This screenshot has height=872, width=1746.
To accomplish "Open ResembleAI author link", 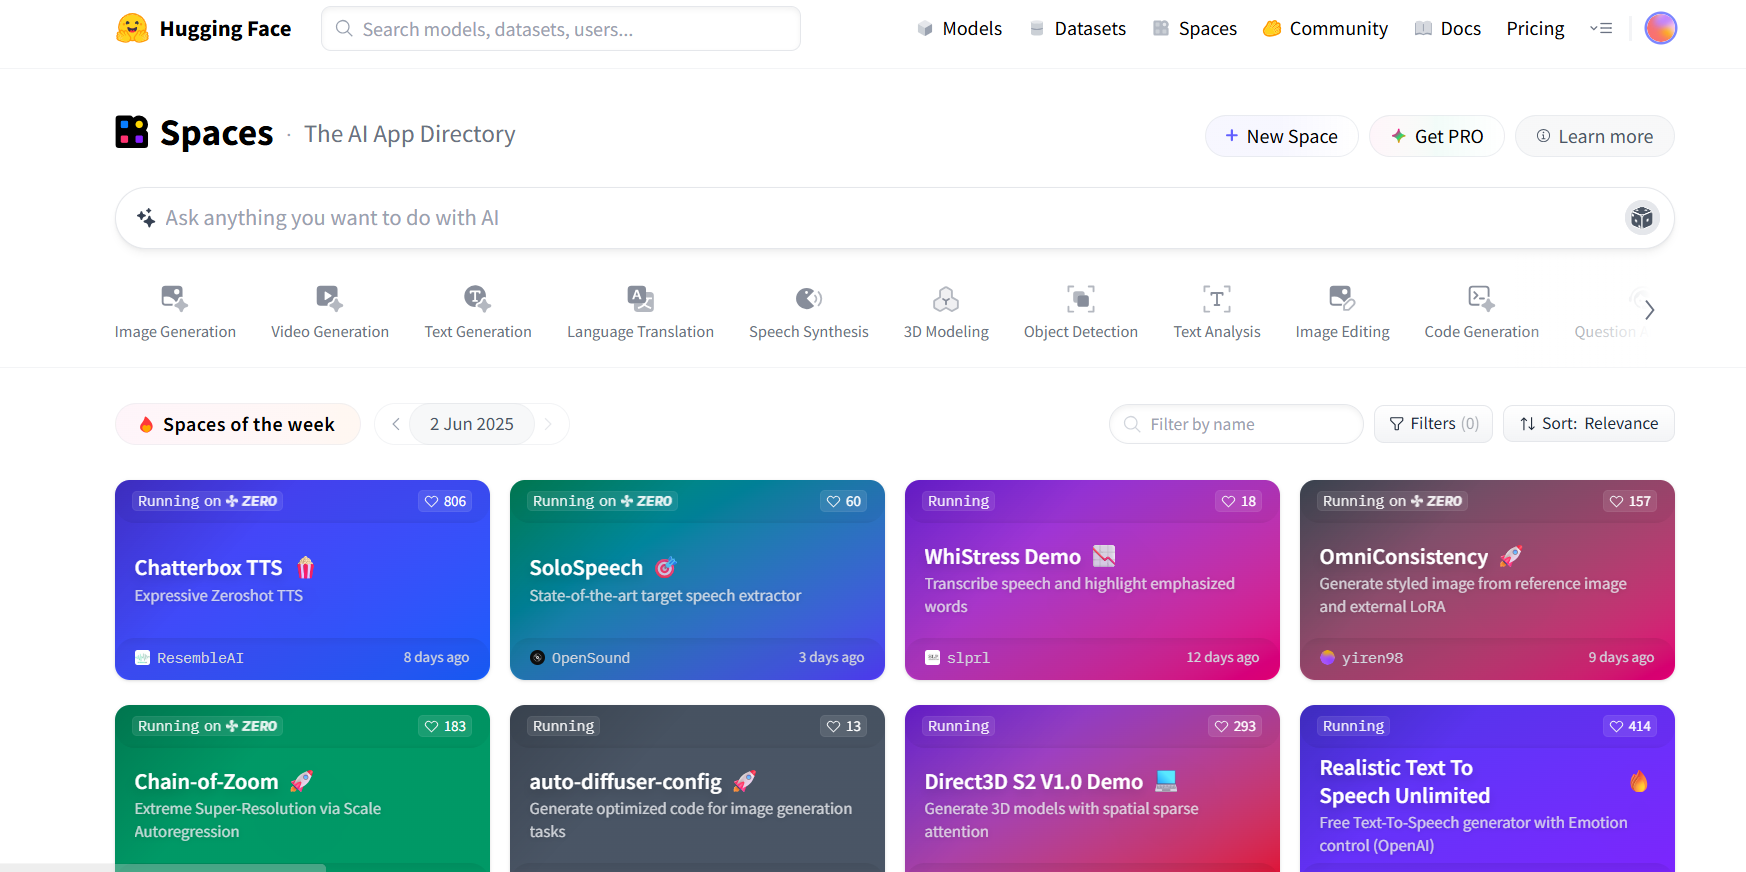I will (189, 658).
